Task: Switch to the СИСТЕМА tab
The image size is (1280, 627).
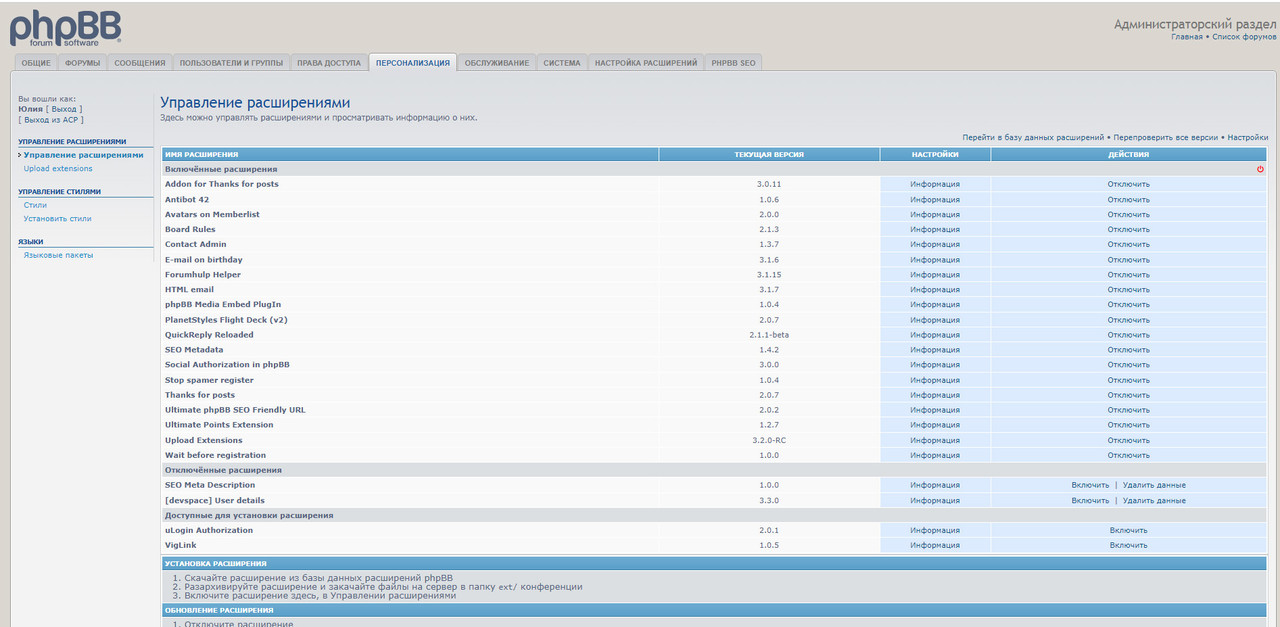Action: click(x=562, y=63)
